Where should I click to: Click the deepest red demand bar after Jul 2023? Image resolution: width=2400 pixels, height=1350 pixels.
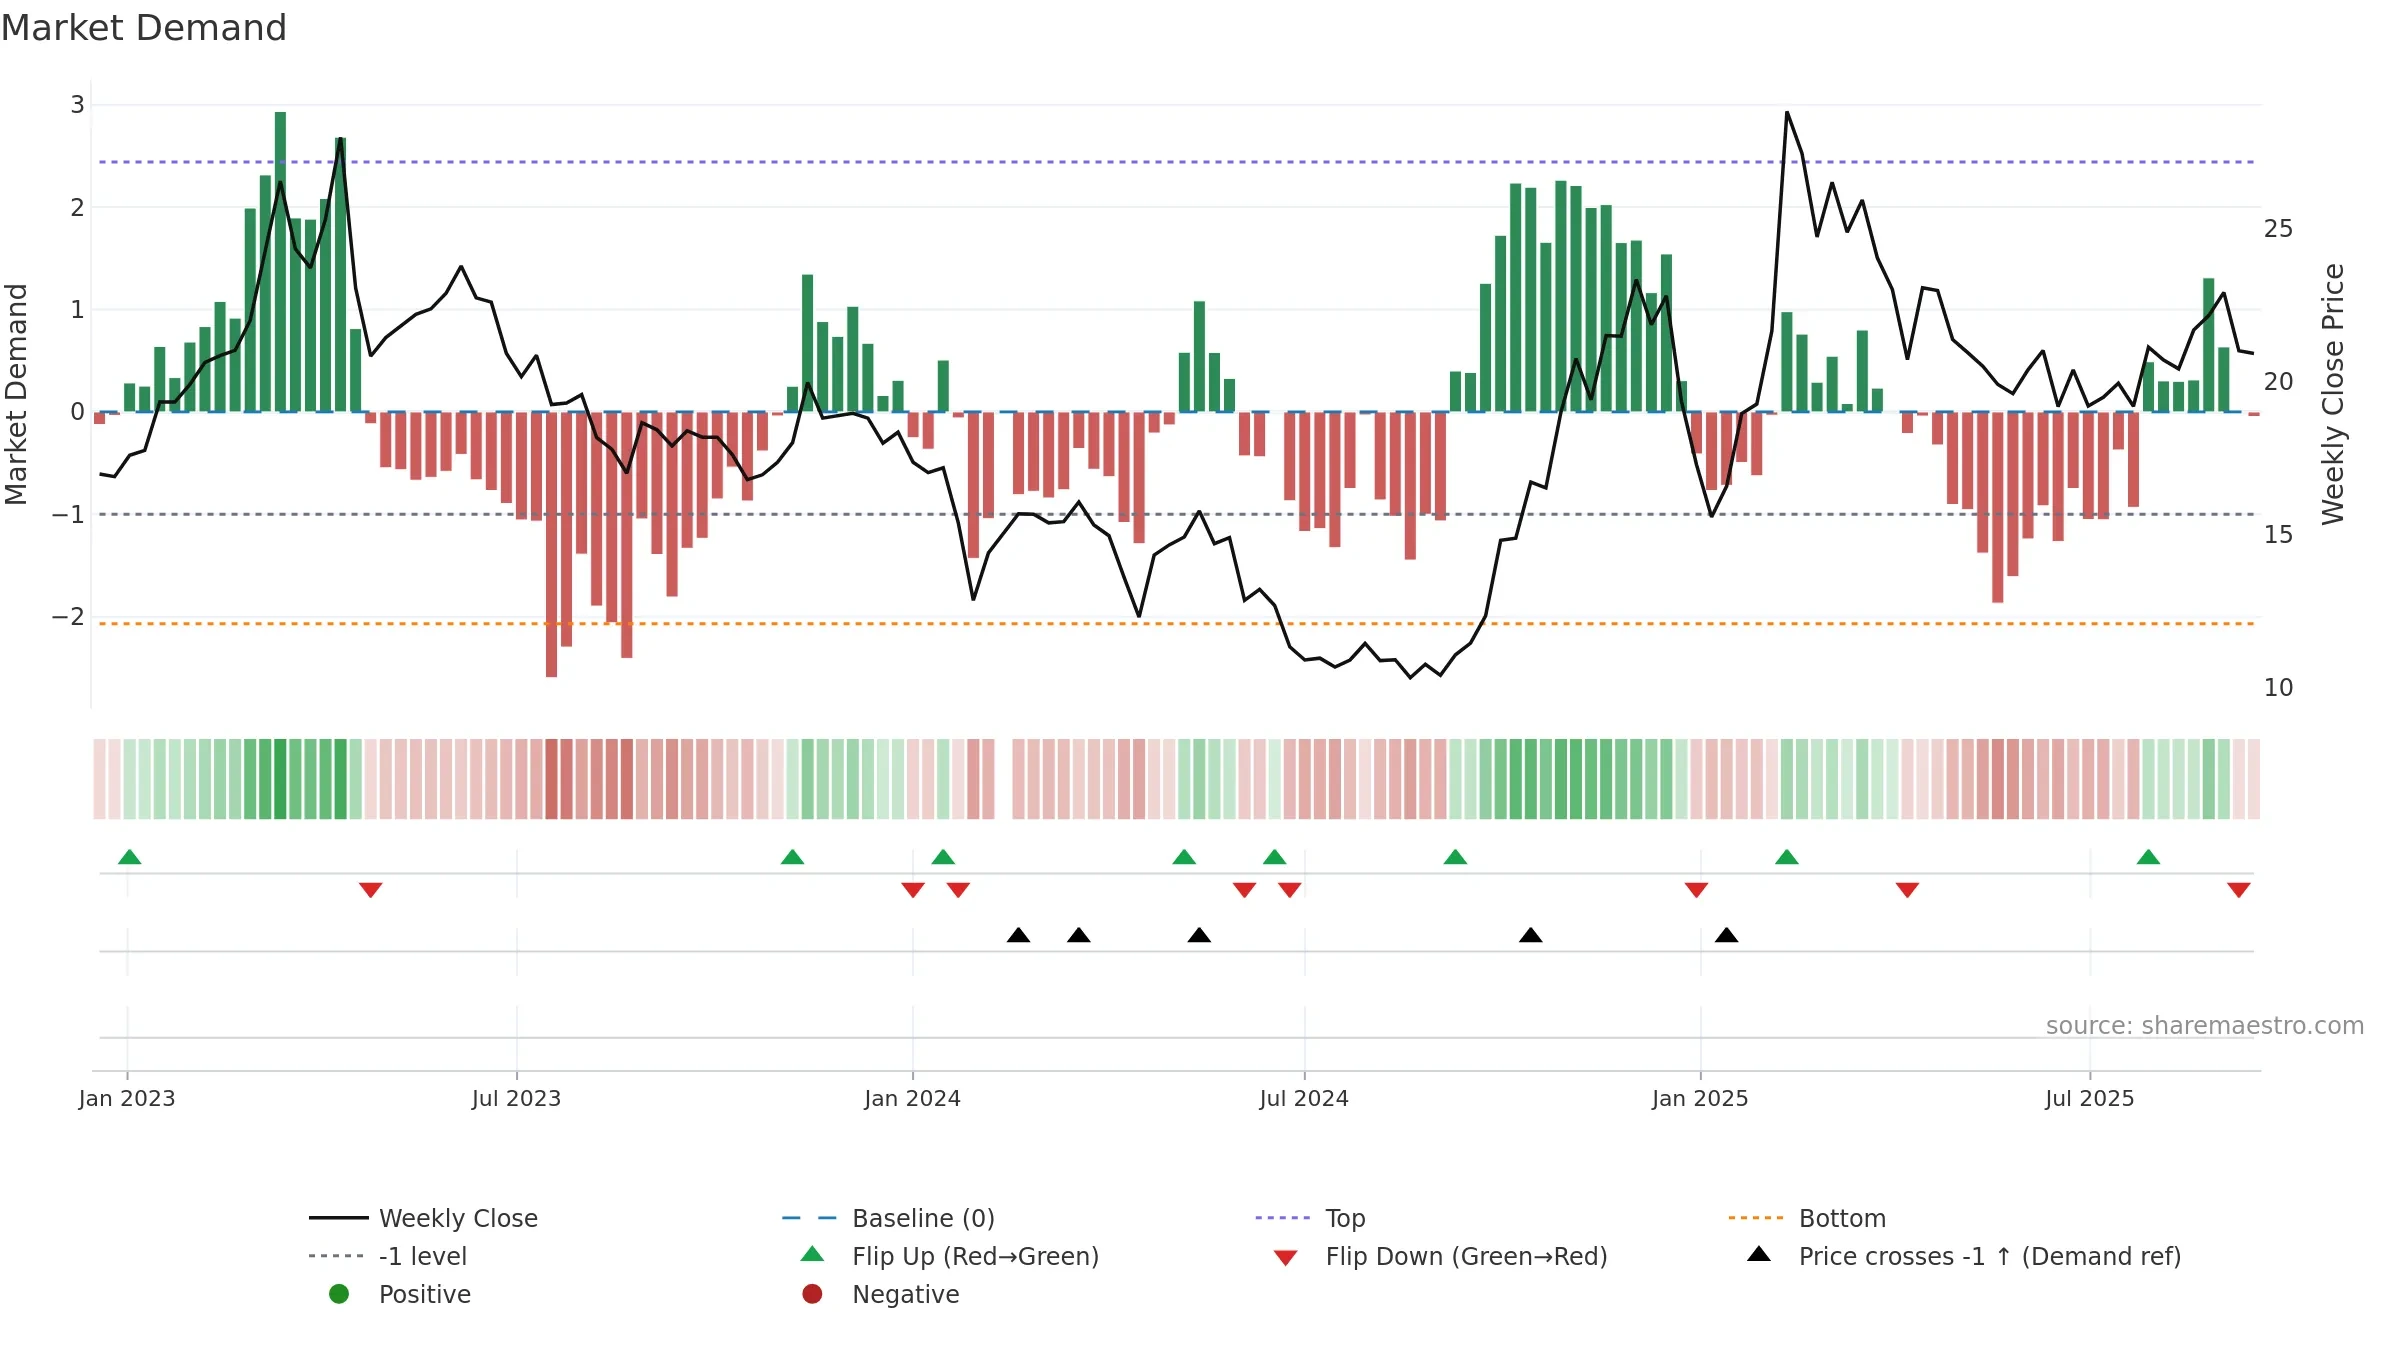click(x=551, y=544)
